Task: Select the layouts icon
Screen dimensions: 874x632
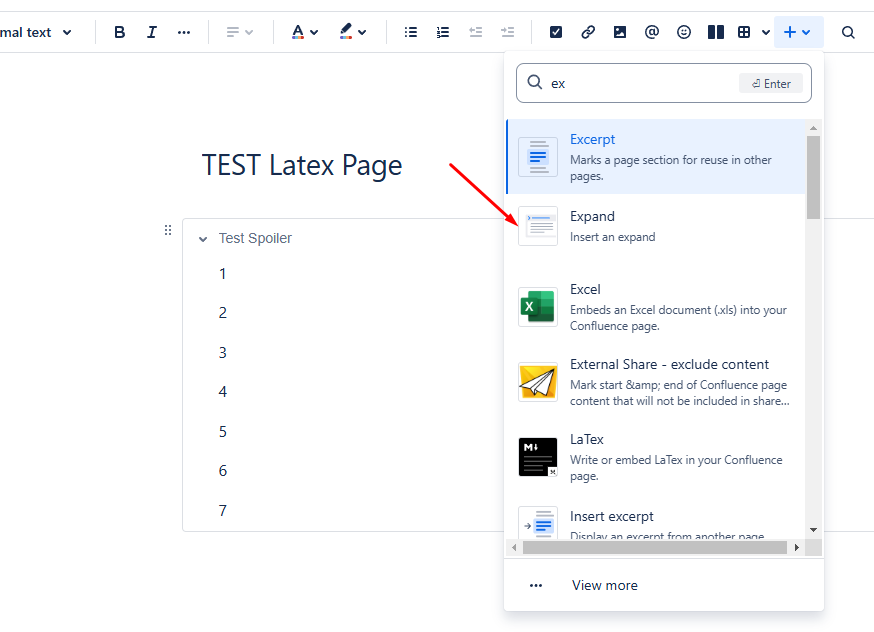Action: click(716, 31)
